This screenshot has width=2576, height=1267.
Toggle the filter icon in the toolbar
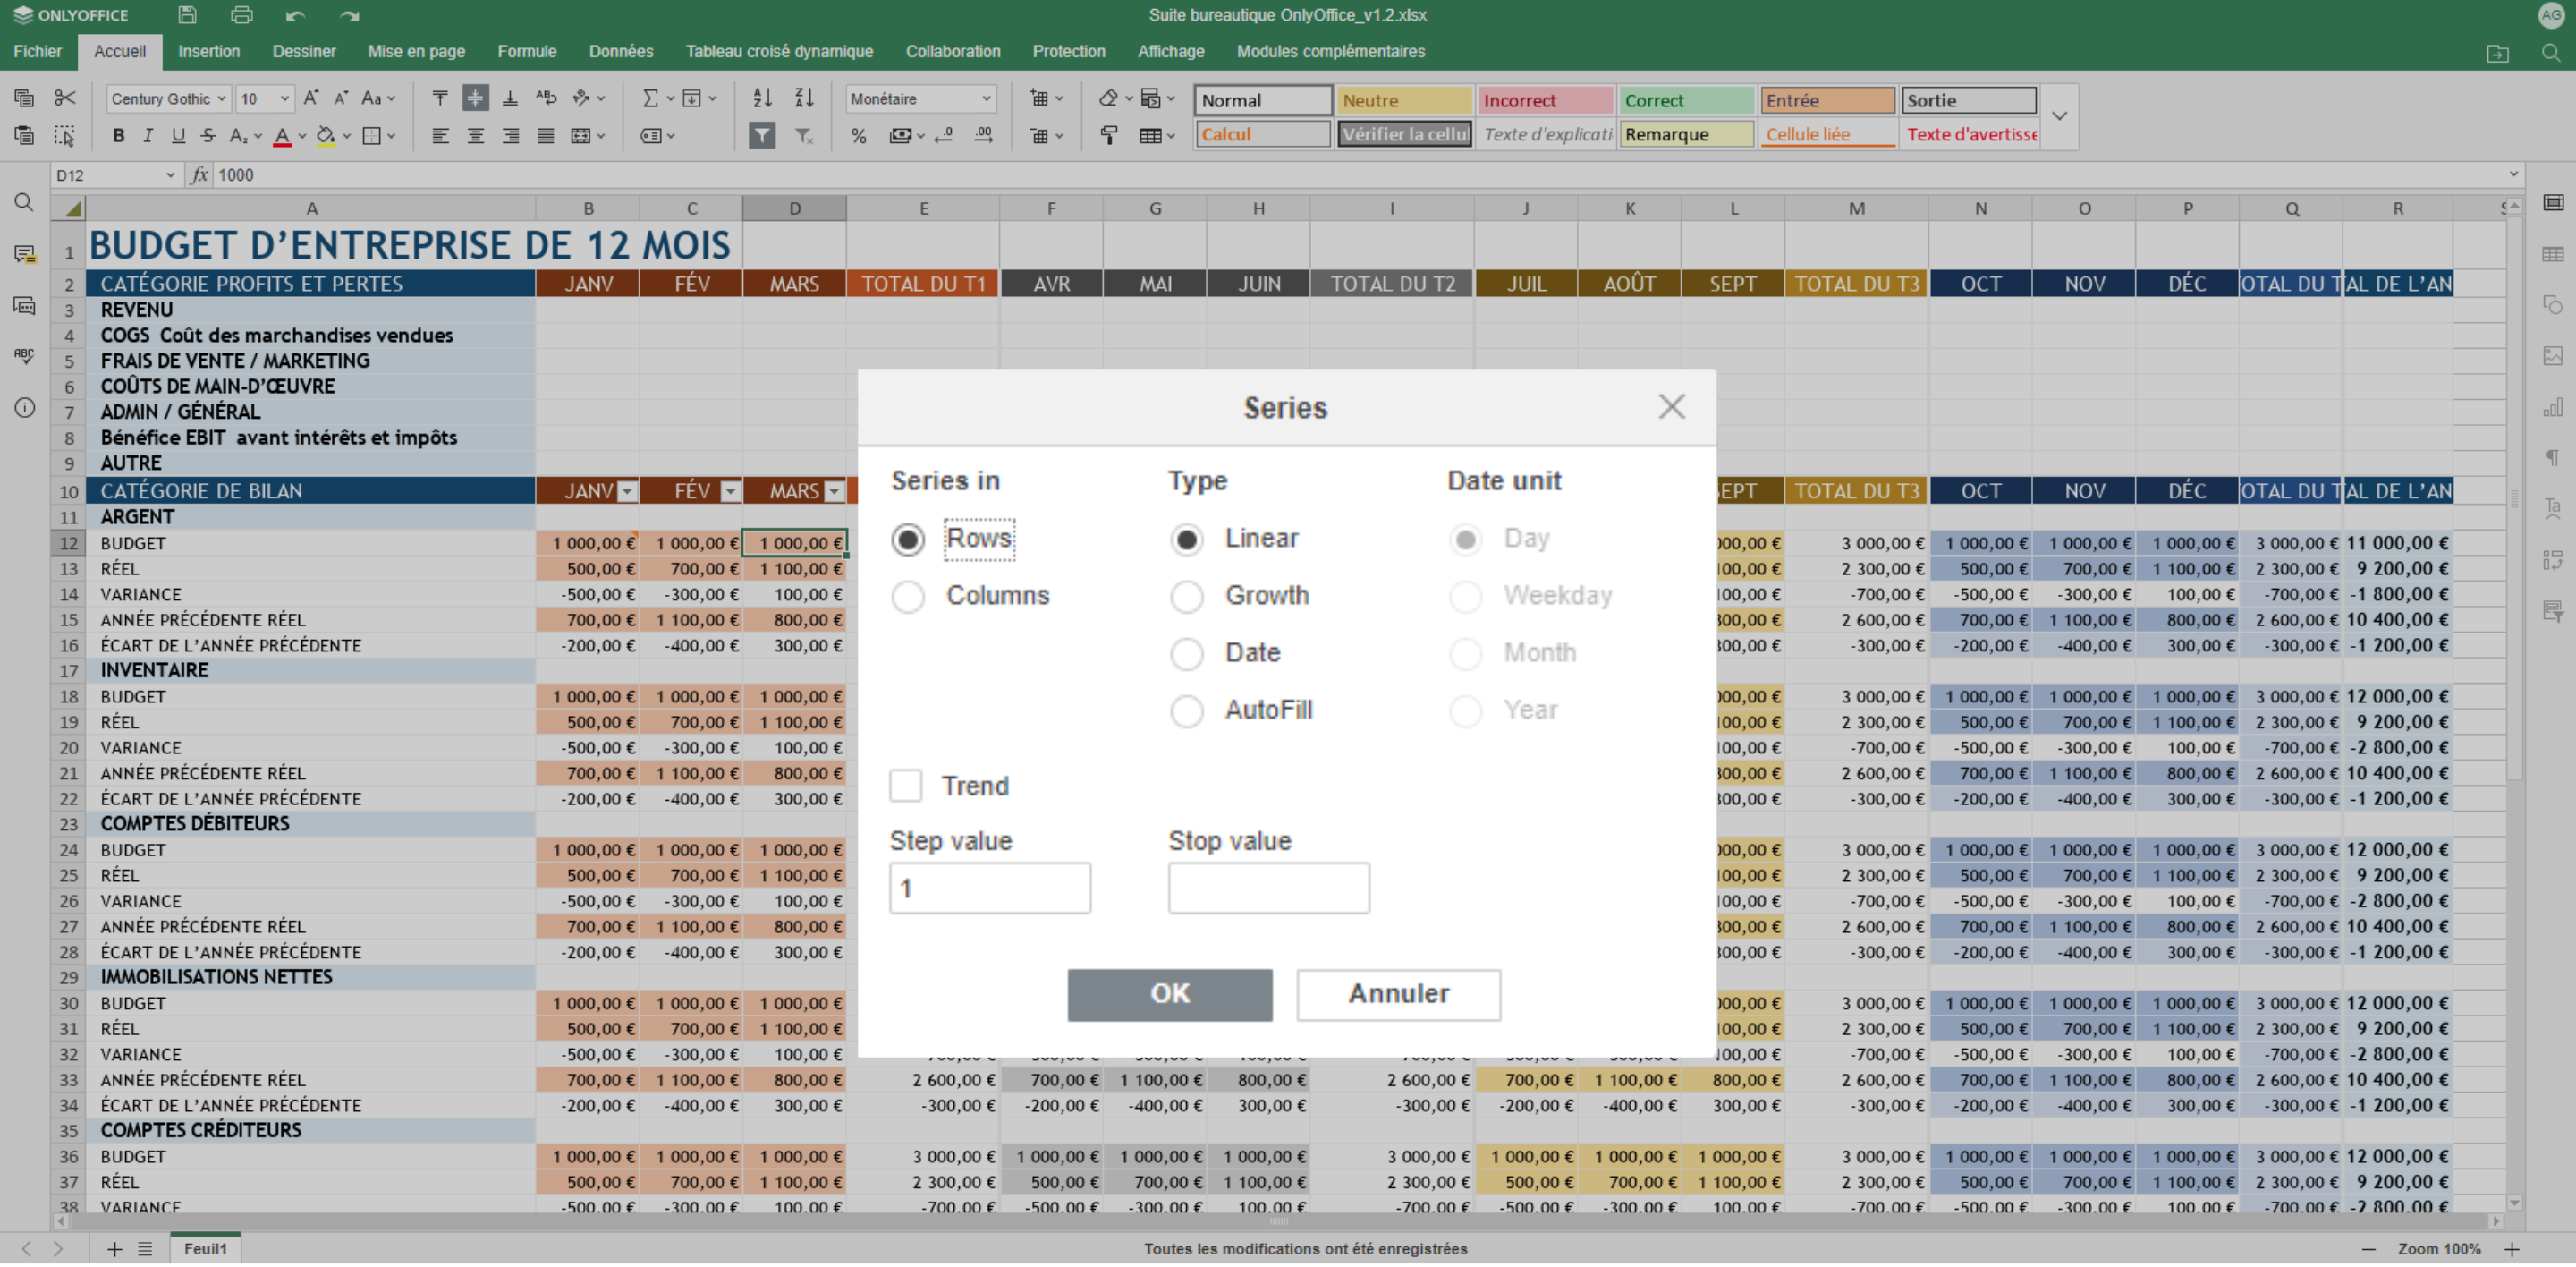[762, 136]
